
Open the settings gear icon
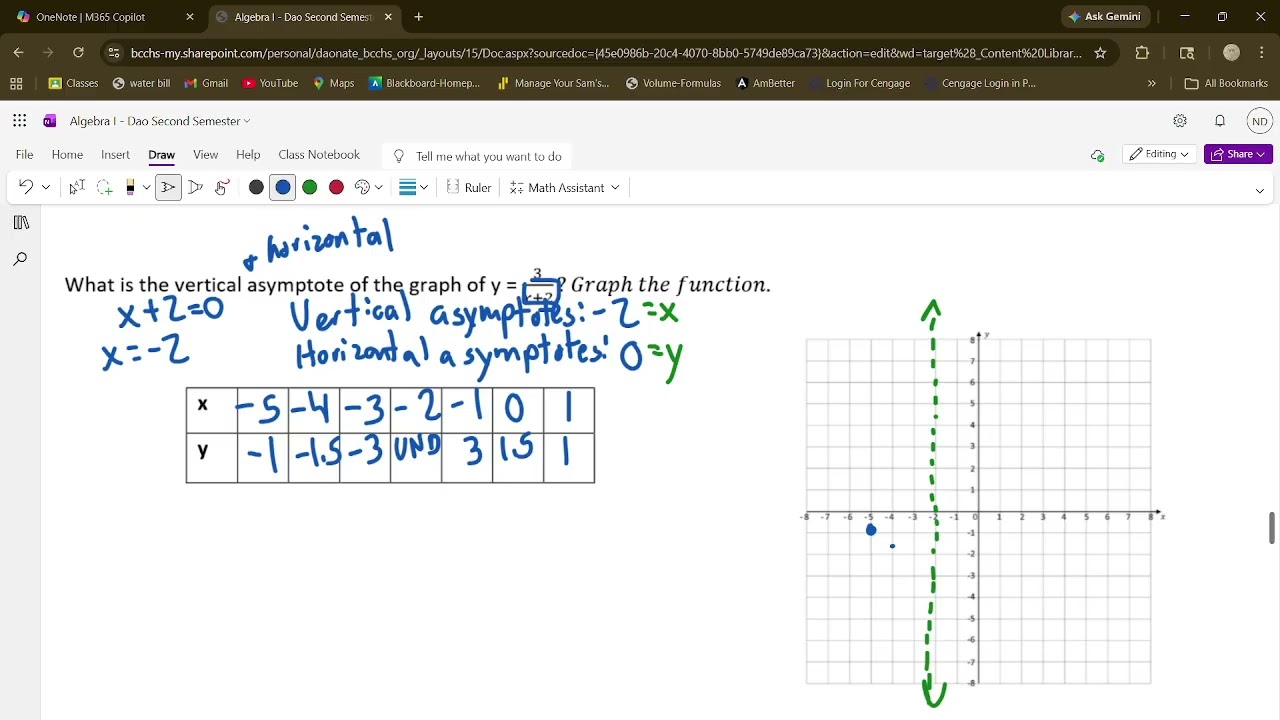[1180, 121]
